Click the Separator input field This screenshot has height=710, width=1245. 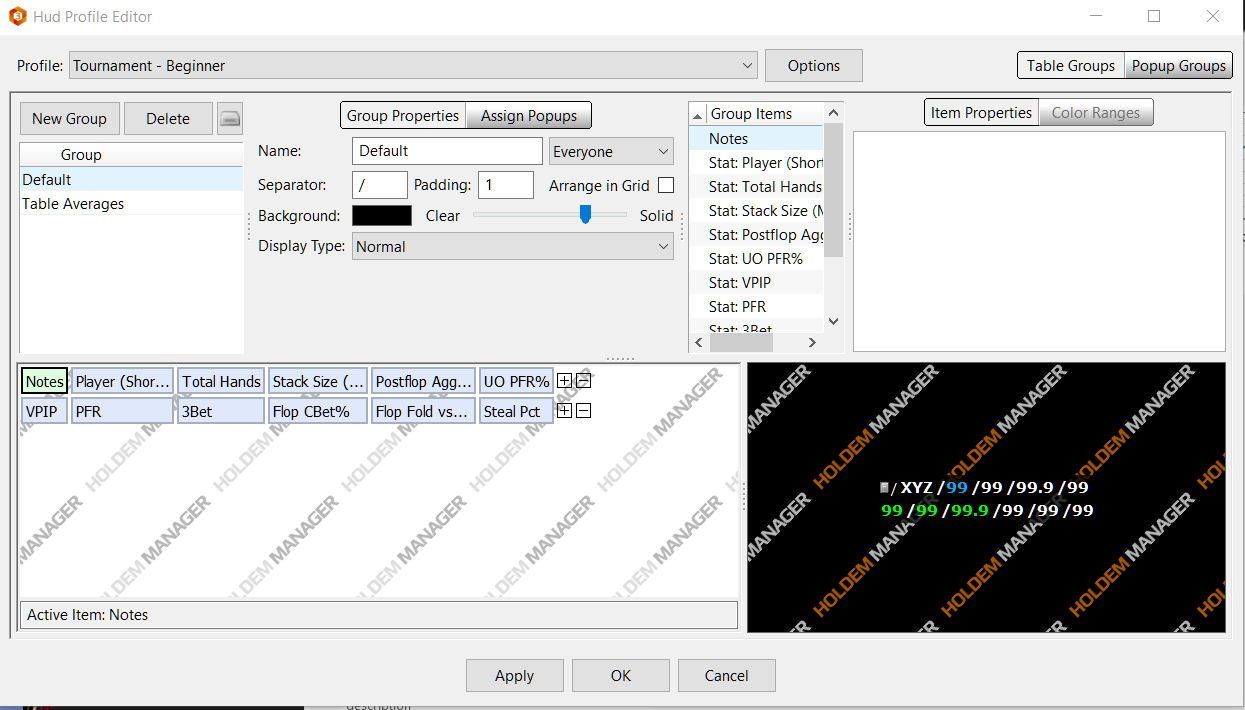(x=380, y=185)
